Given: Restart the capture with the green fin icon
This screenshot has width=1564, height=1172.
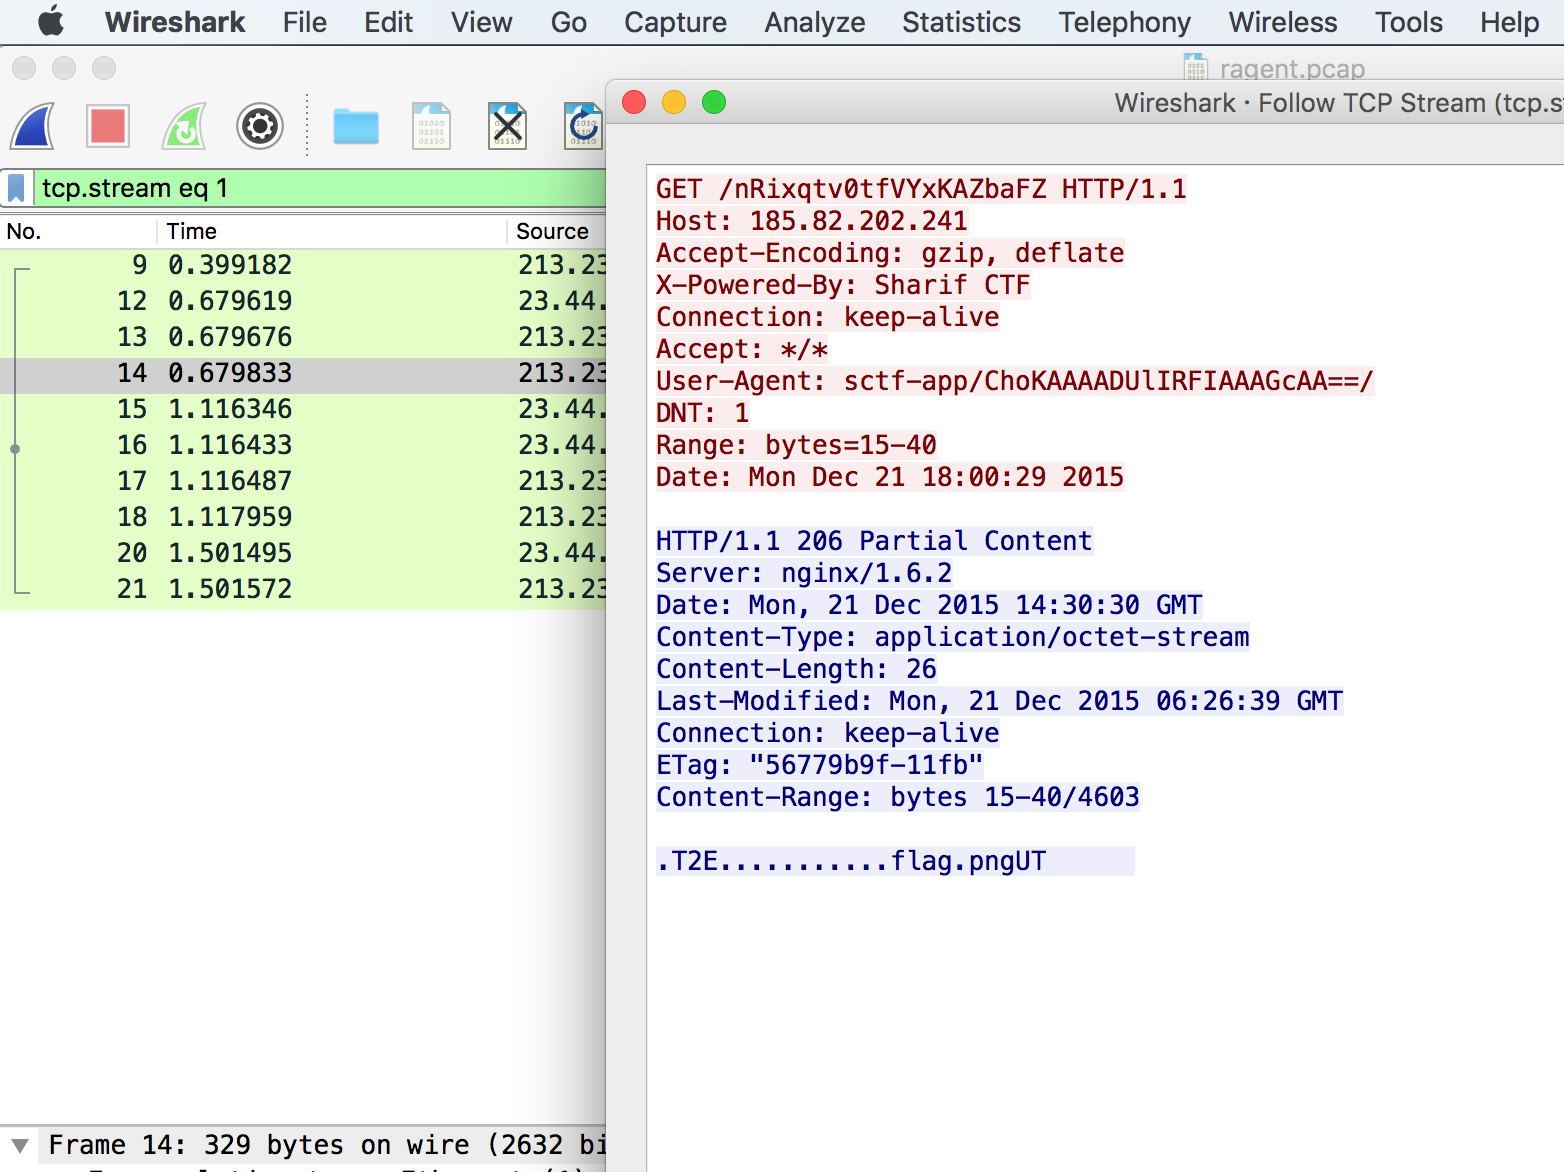Looking at the screenshot, I should 184,126.
